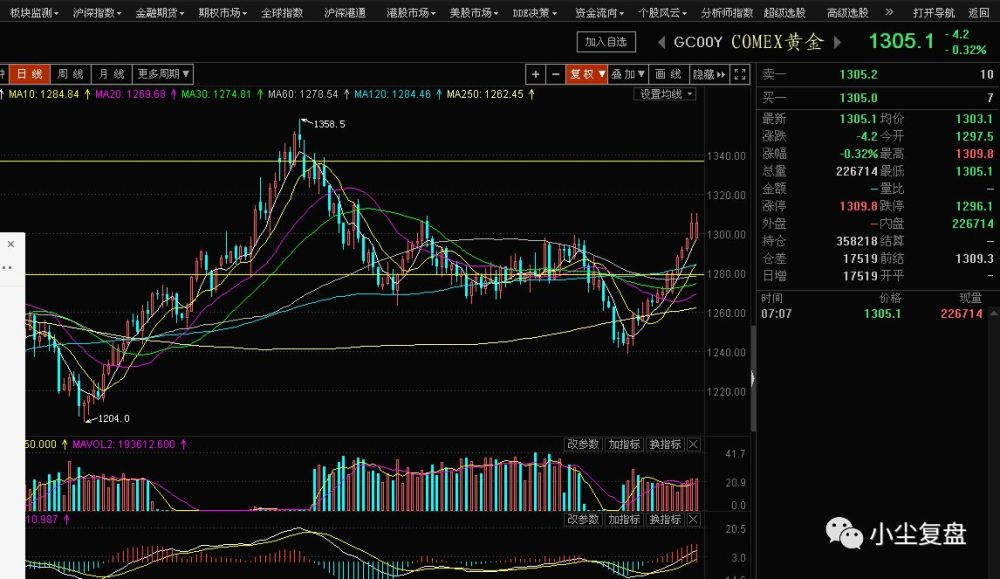This screenshot has height=579, width=1000.
Task: Expand 美股市场 dropdown menu
Action: [474, 12]
